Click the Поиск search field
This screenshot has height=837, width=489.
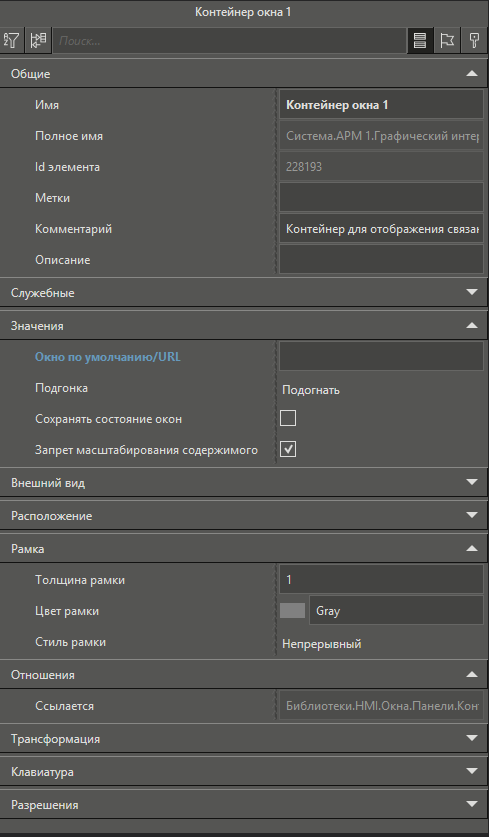pos(230,41)
